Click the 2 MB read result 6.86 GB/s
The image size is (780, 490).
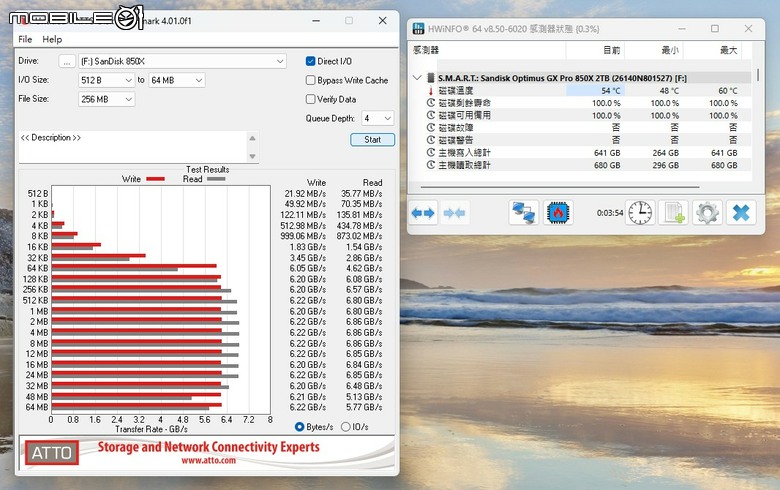(x=364, y=322)
